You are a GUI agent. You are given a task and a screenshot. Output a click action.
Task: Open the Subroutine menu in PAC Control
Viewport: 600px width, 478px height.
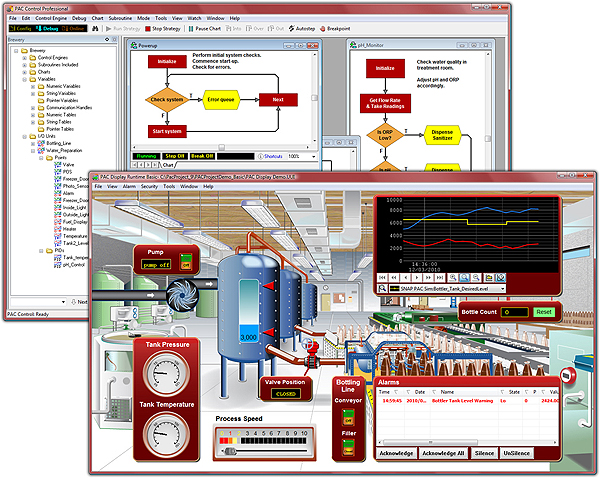coord(120,18)
